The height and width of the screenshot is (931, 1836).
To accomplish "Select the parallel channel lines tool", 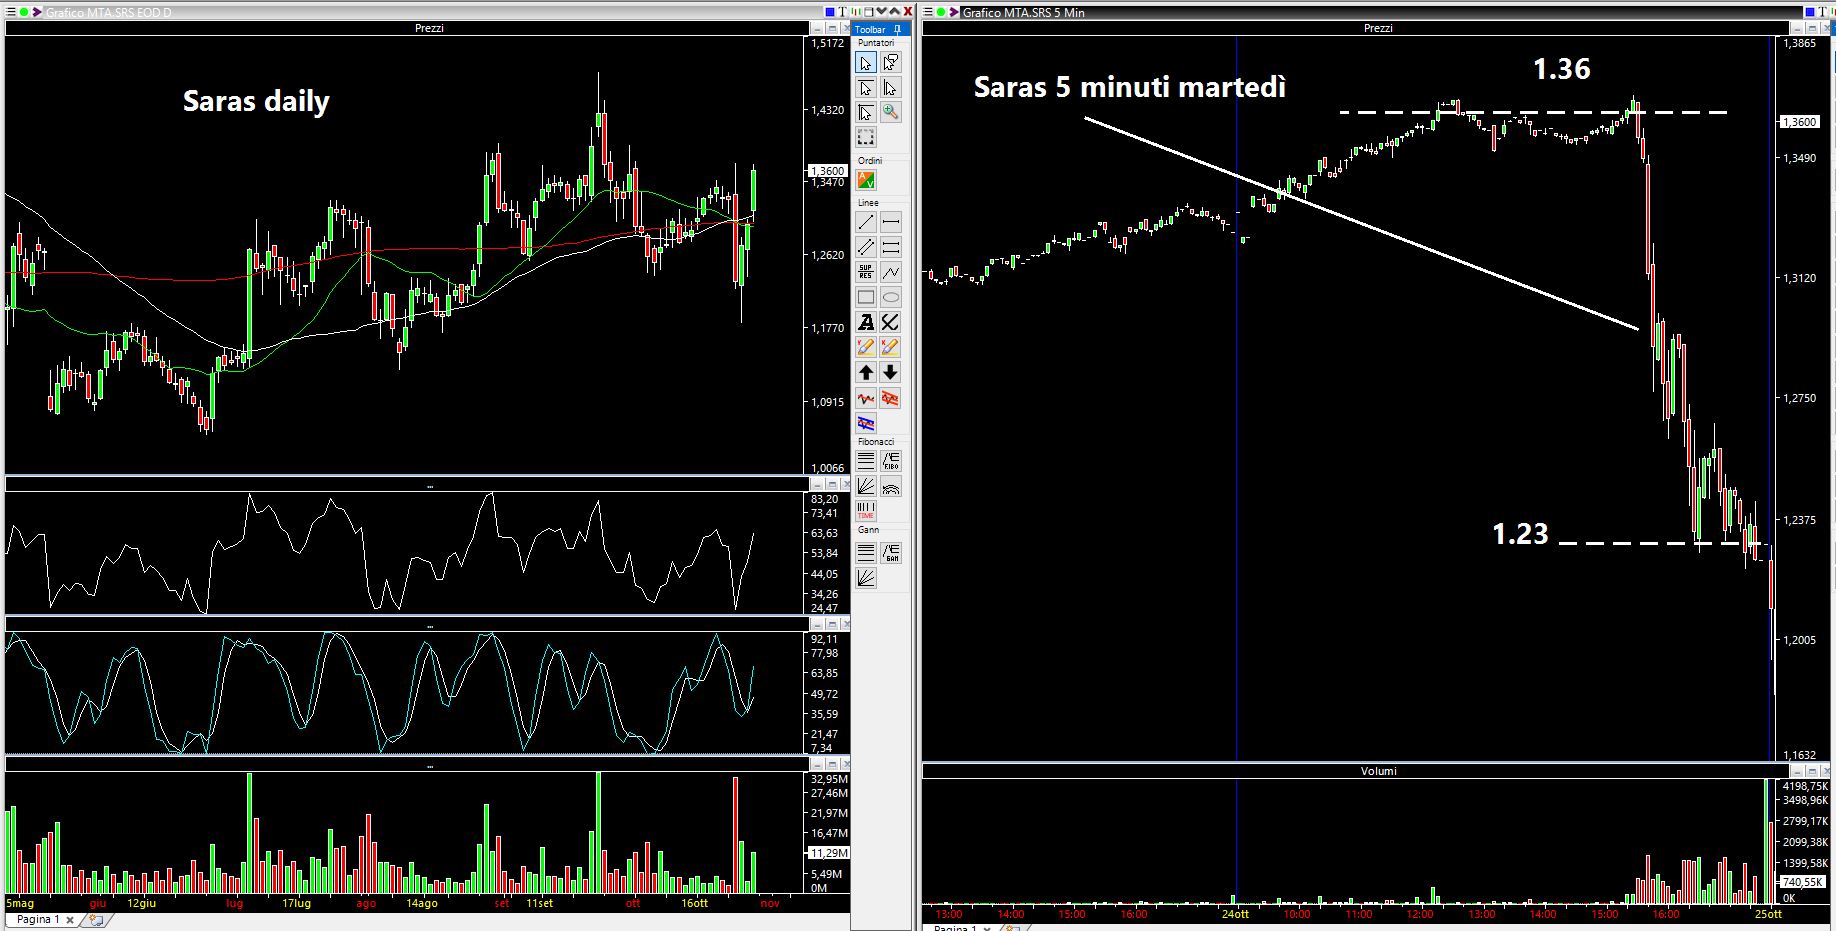I will (x=866, y=247).
